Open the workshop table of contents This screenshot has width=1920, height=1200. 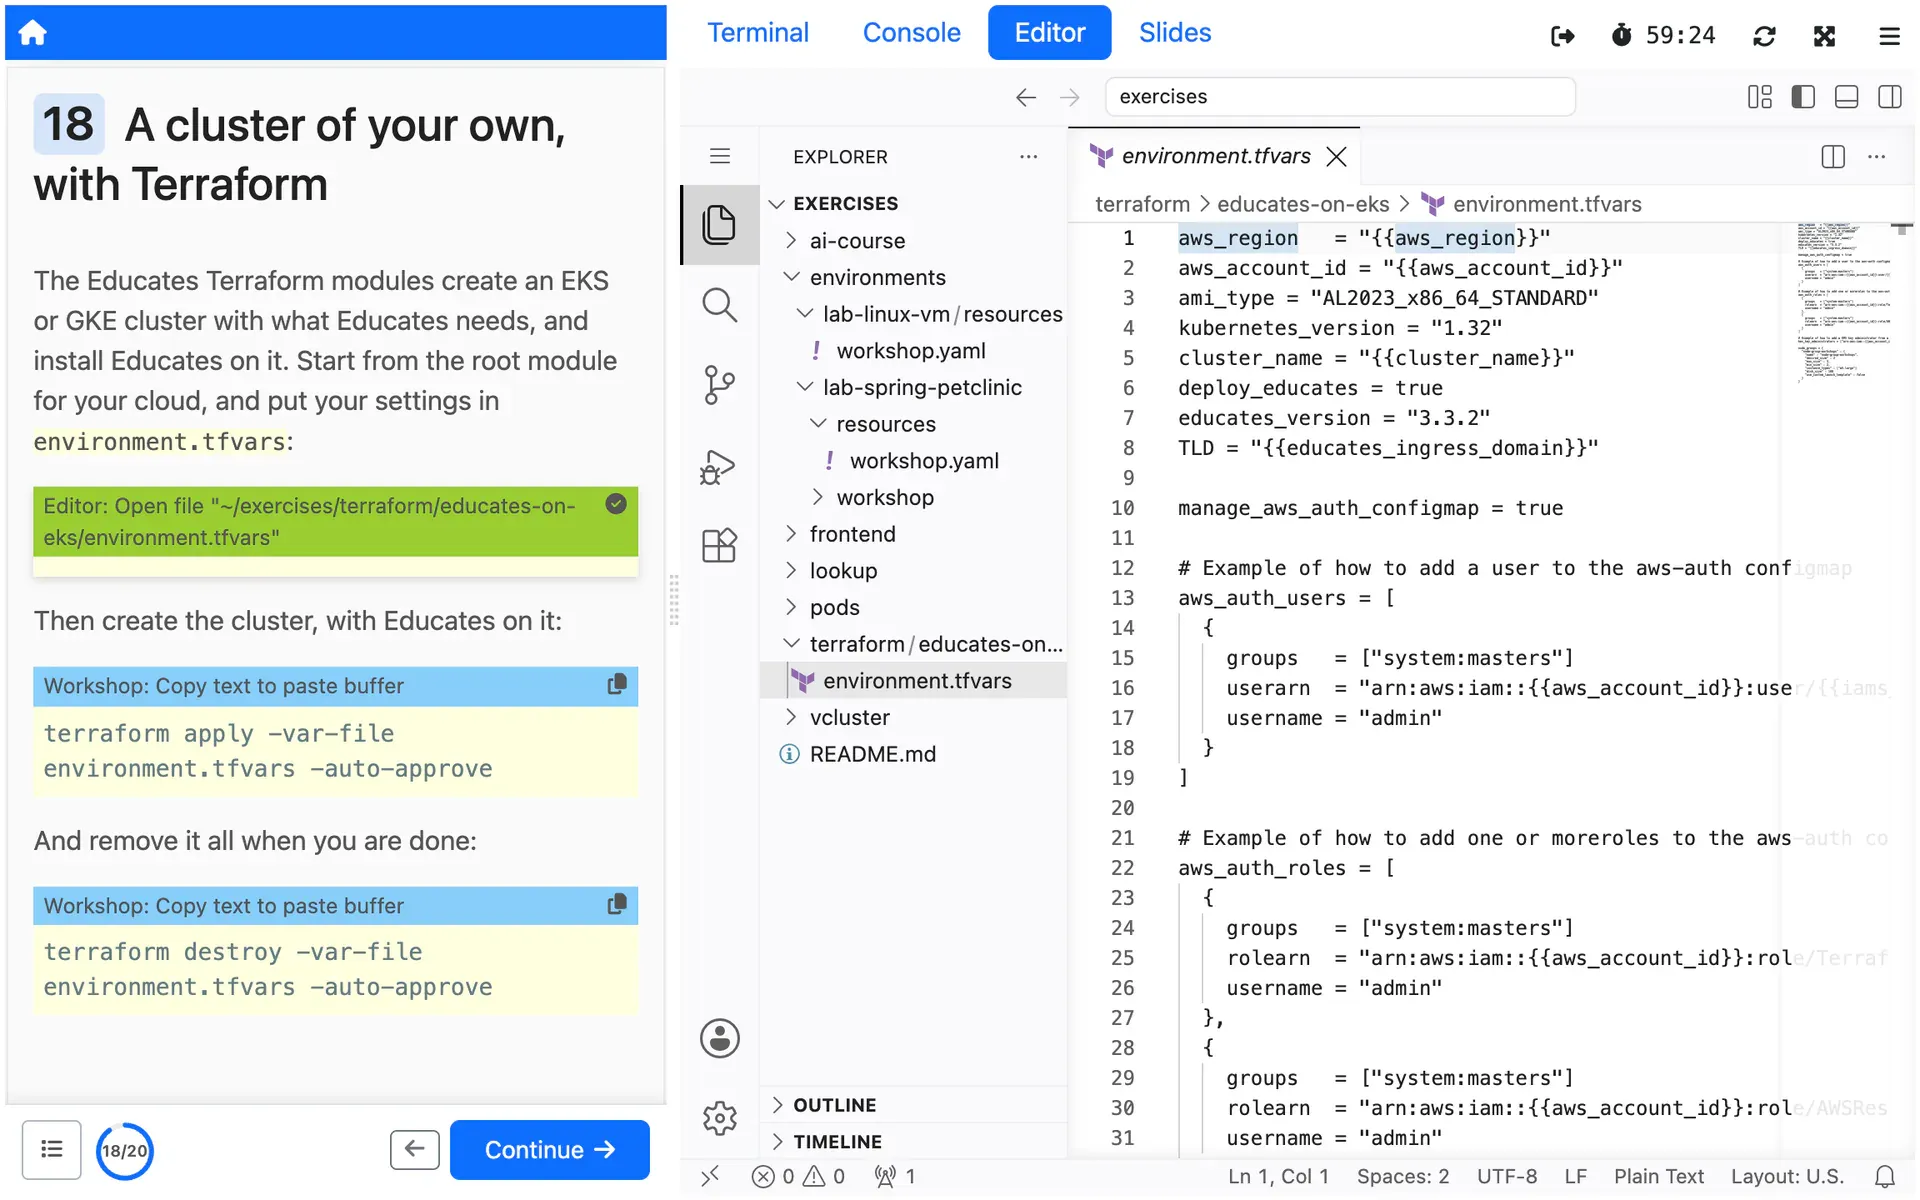[51, 1149]
